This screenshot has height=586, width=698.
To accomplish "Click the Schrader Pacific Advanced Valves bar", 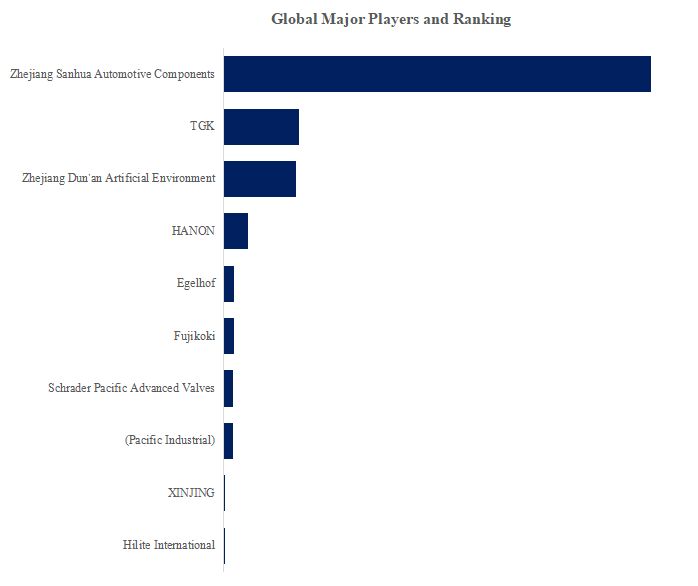I will [228, 388].
